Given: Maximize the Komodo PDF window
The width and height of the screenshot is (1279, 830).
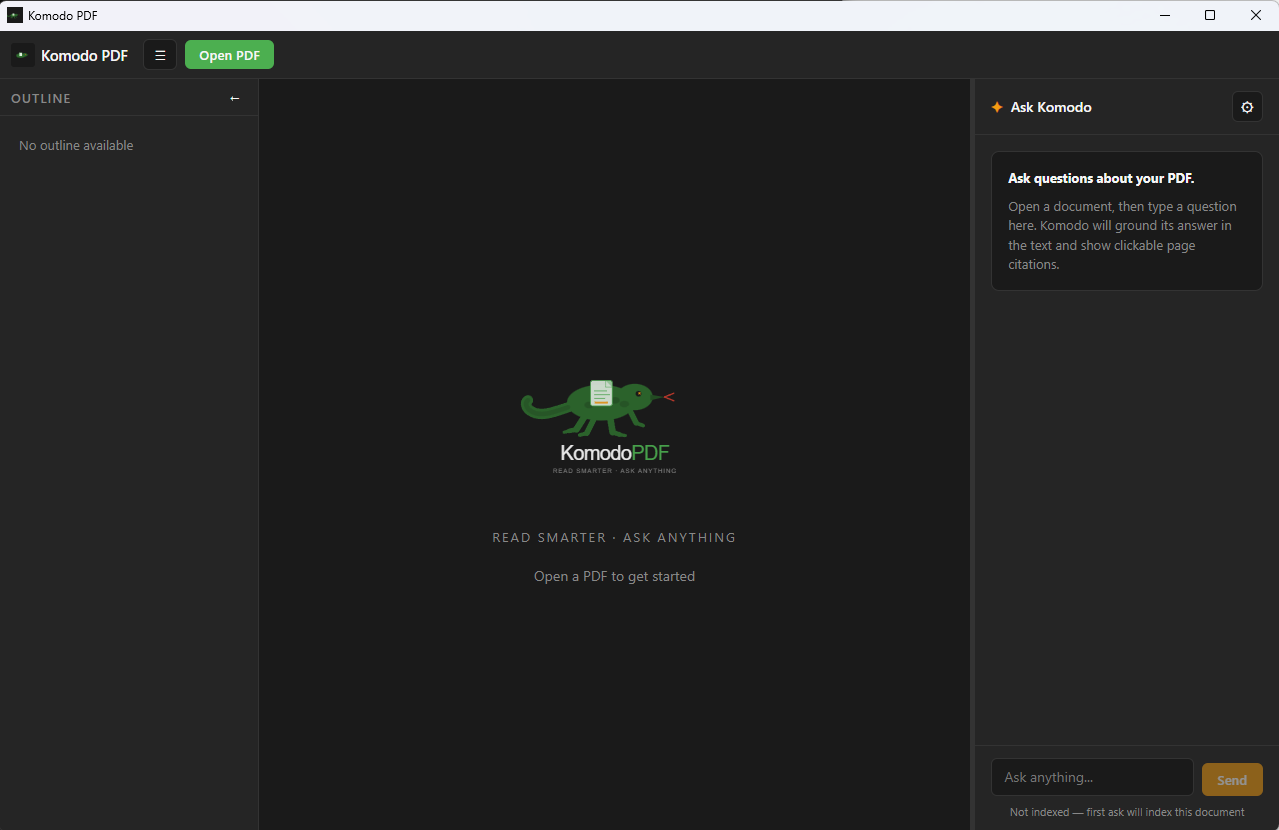Looking at the screenshot, I should click(1210, 15).
